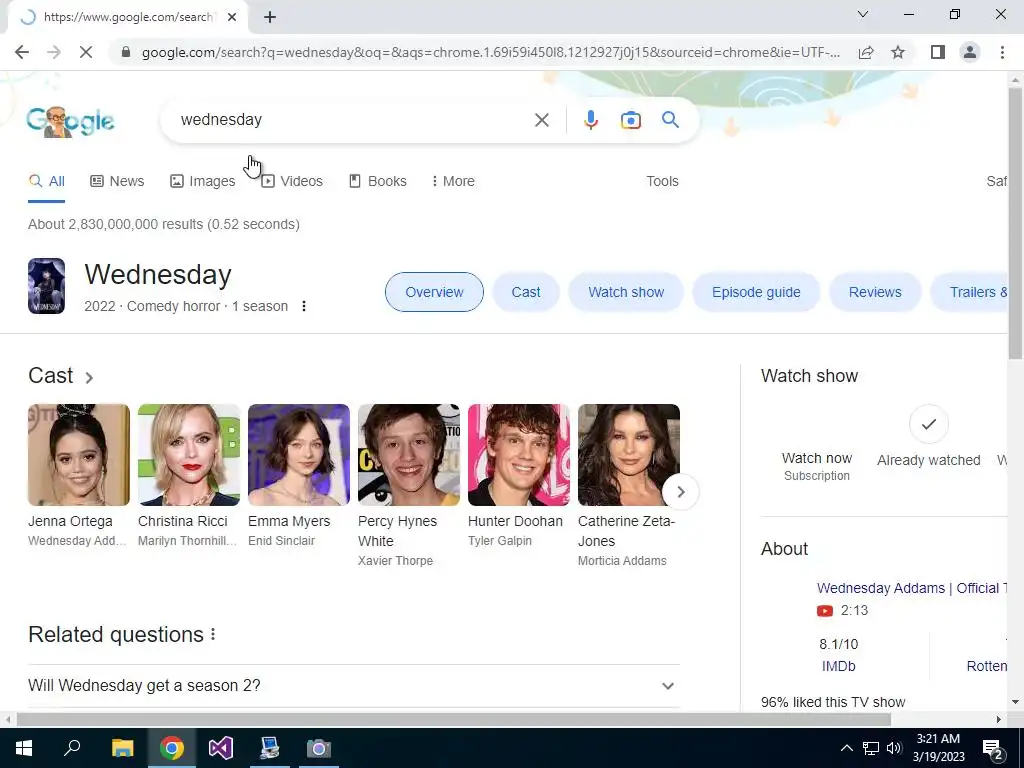The height and width of the screenshot is (768, 1024).
Task: Show hidden system tray icons
Action: [x=846, y=748]
